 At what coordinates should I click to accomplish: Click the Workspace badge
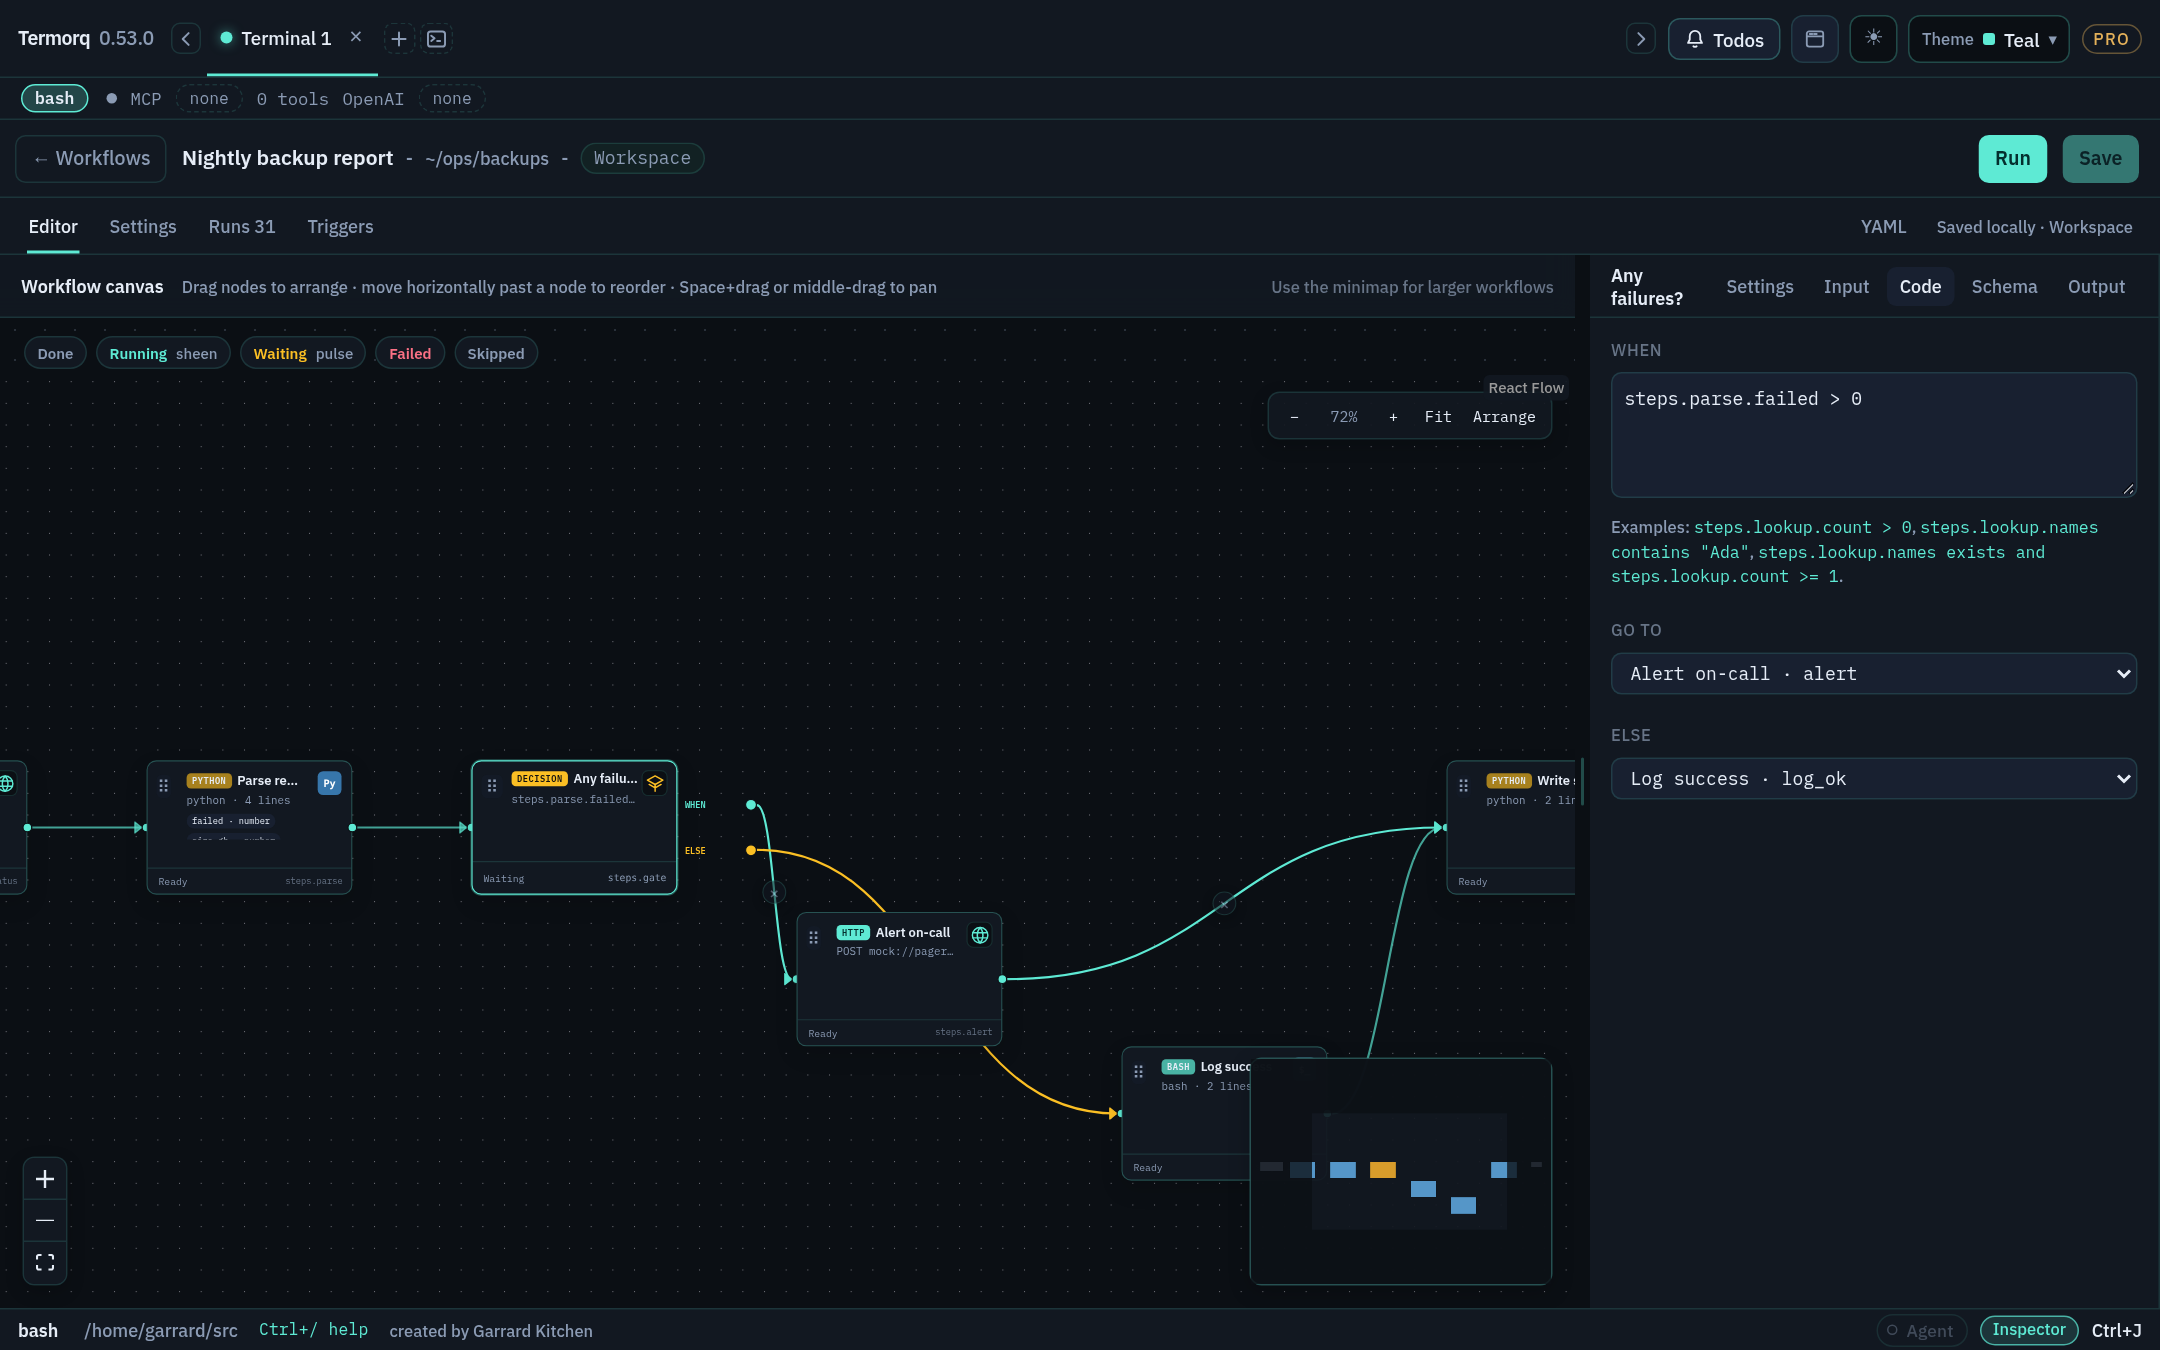click(x=642, y=158)
